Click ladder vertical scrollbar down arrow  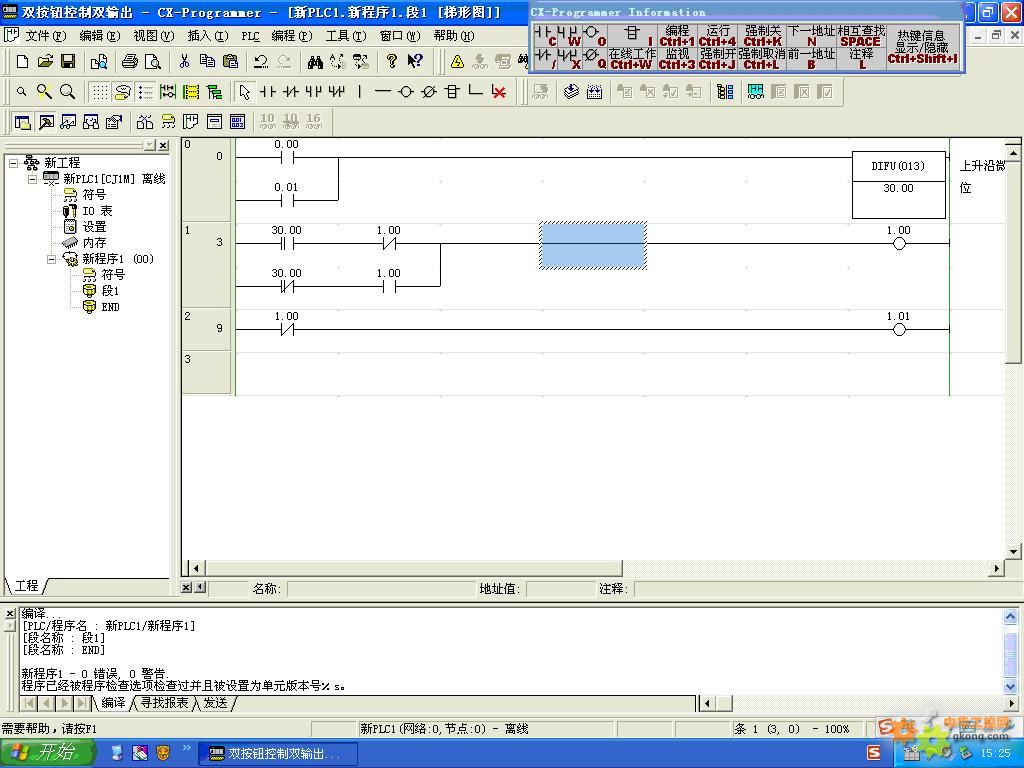(1014, 552)
